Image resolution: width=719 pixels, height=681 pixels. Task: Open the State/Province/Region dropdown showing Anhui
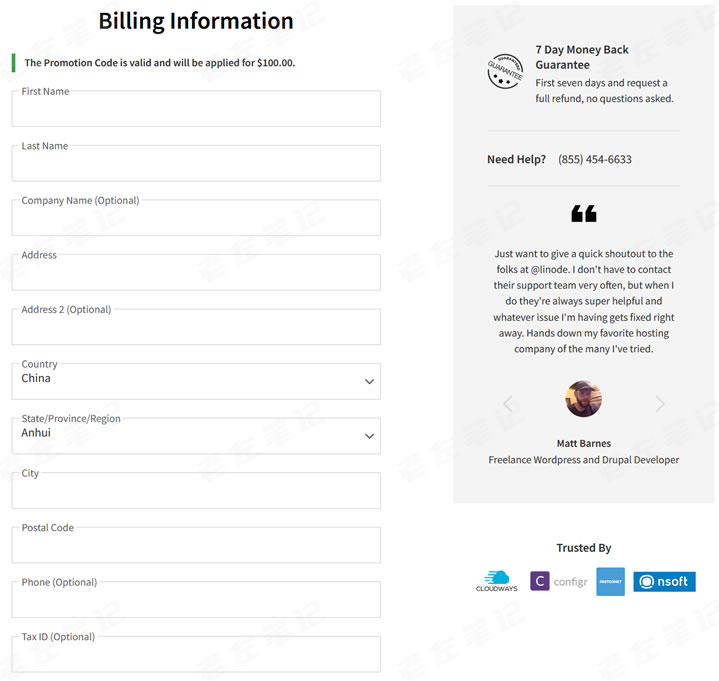[x=196, y=436]
